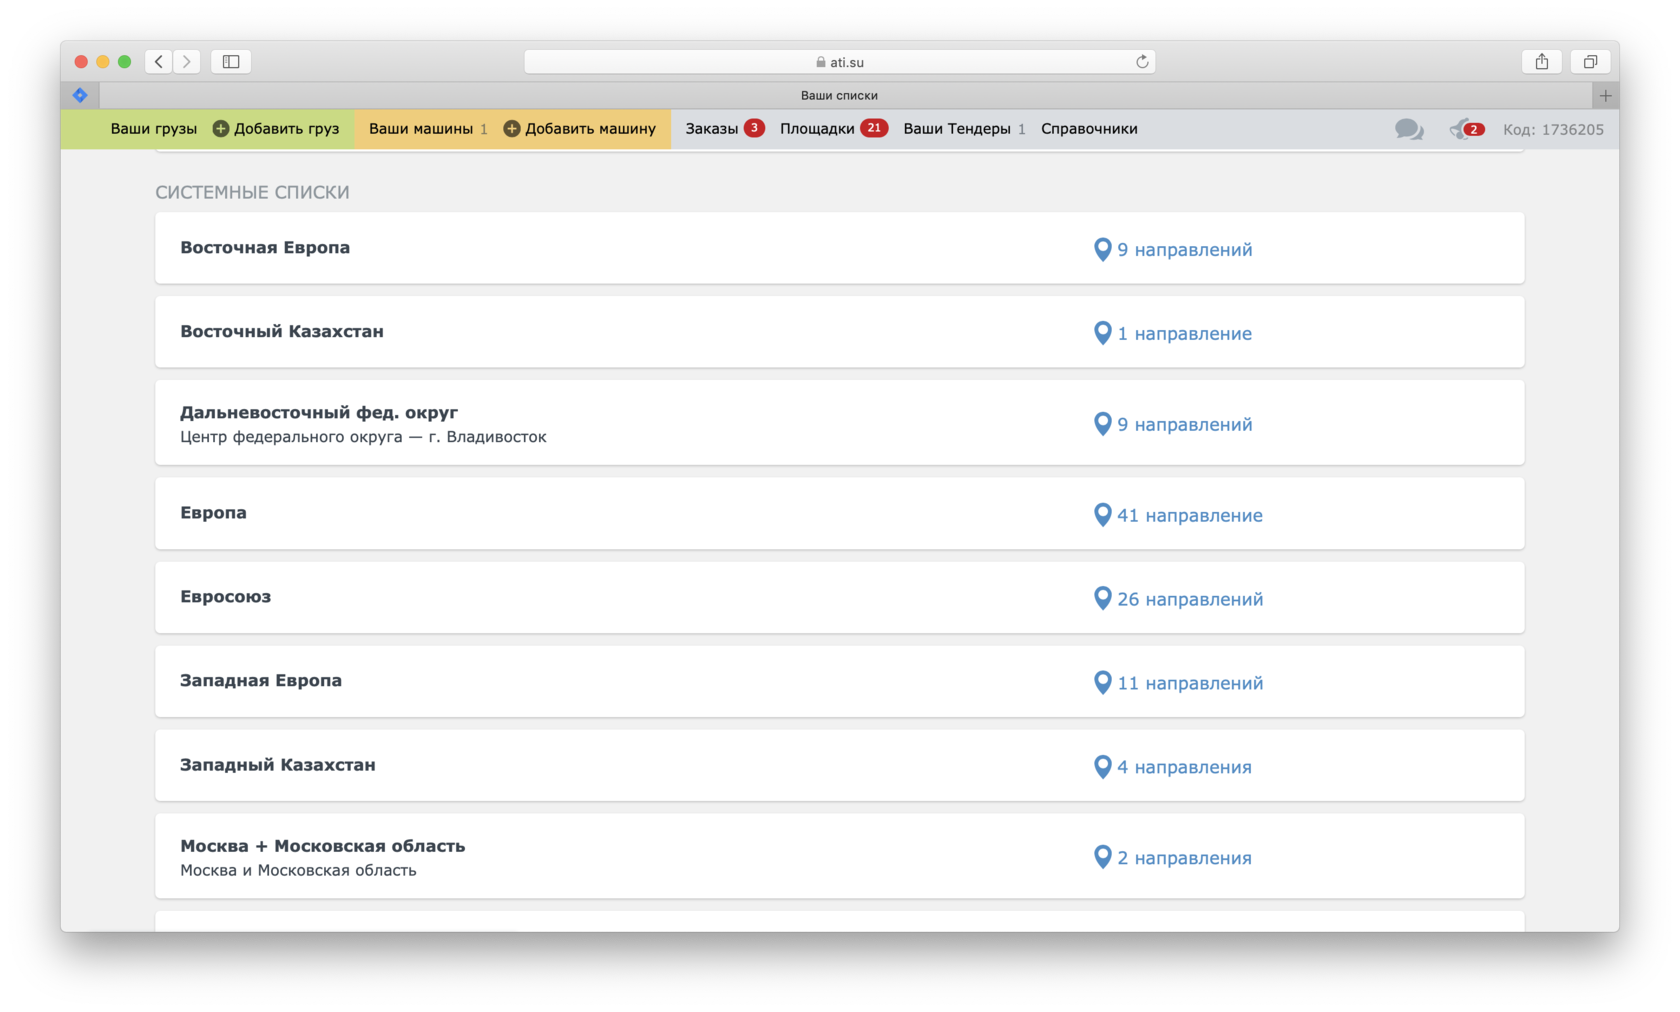This screenshot has width=1680, height=1012.
Task: Open a new tab with plus icon
Action: [x=1605, y=96]
